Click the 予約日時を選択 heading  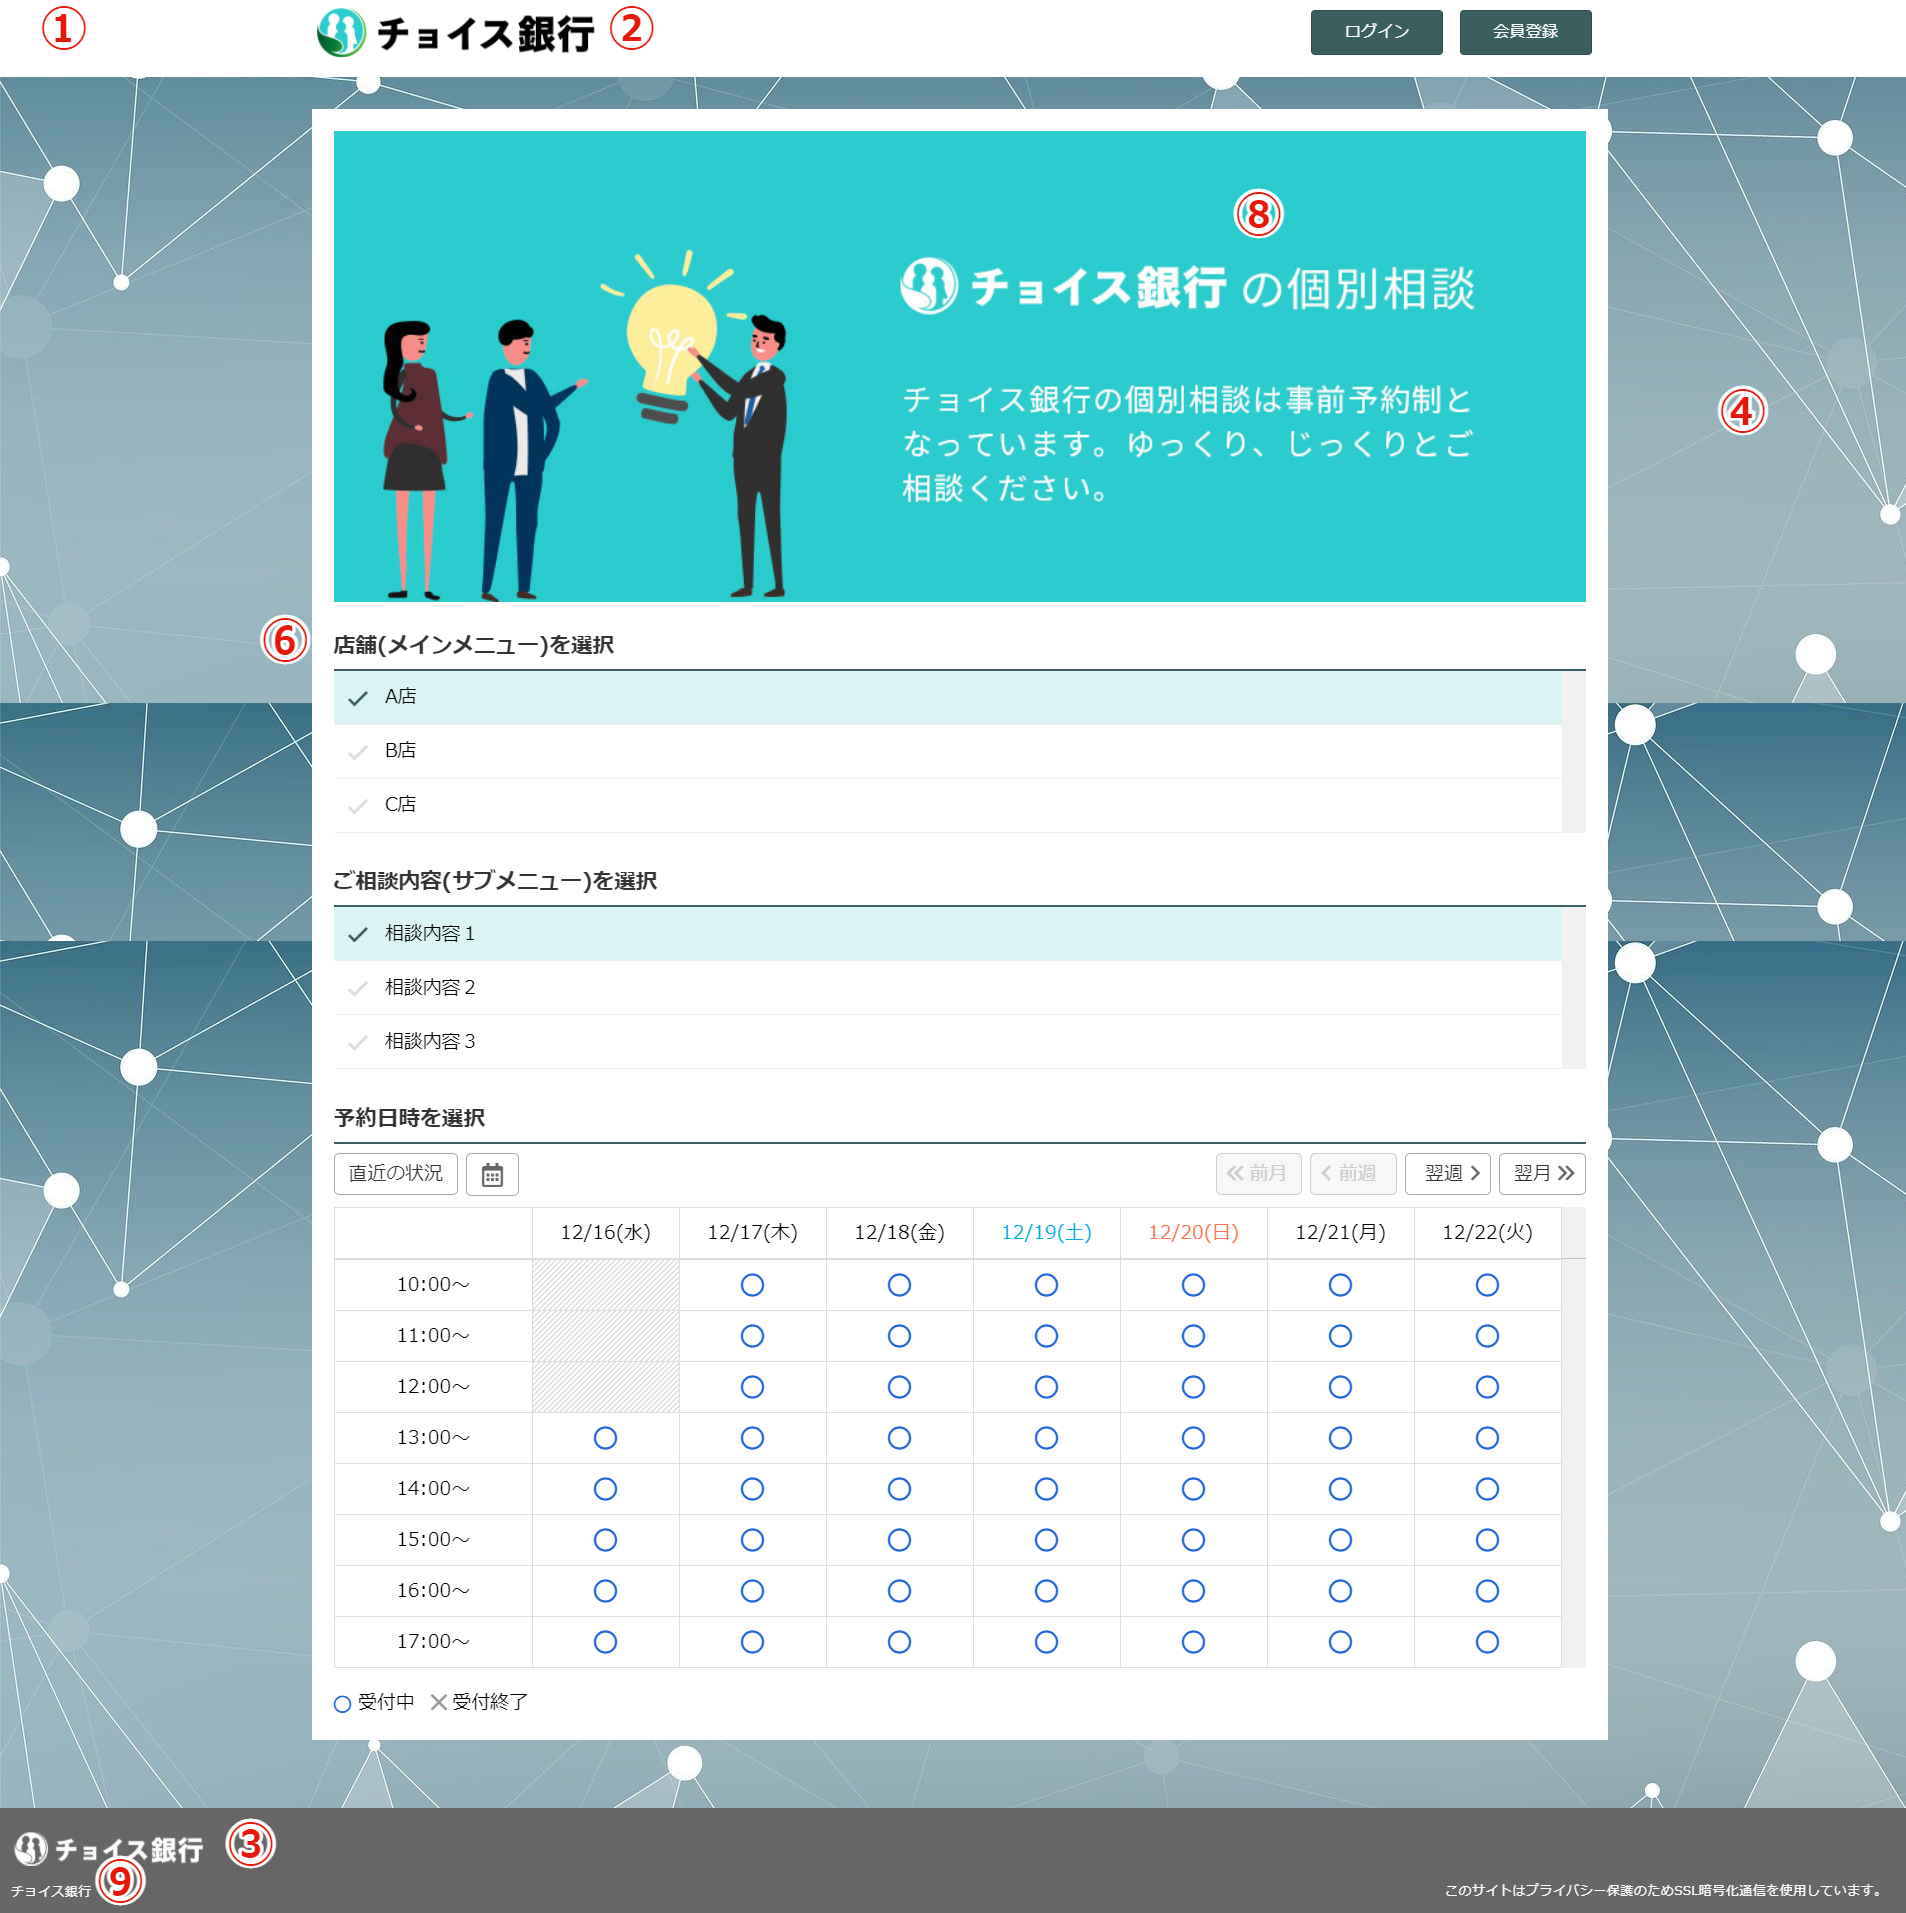(410, 1118)
